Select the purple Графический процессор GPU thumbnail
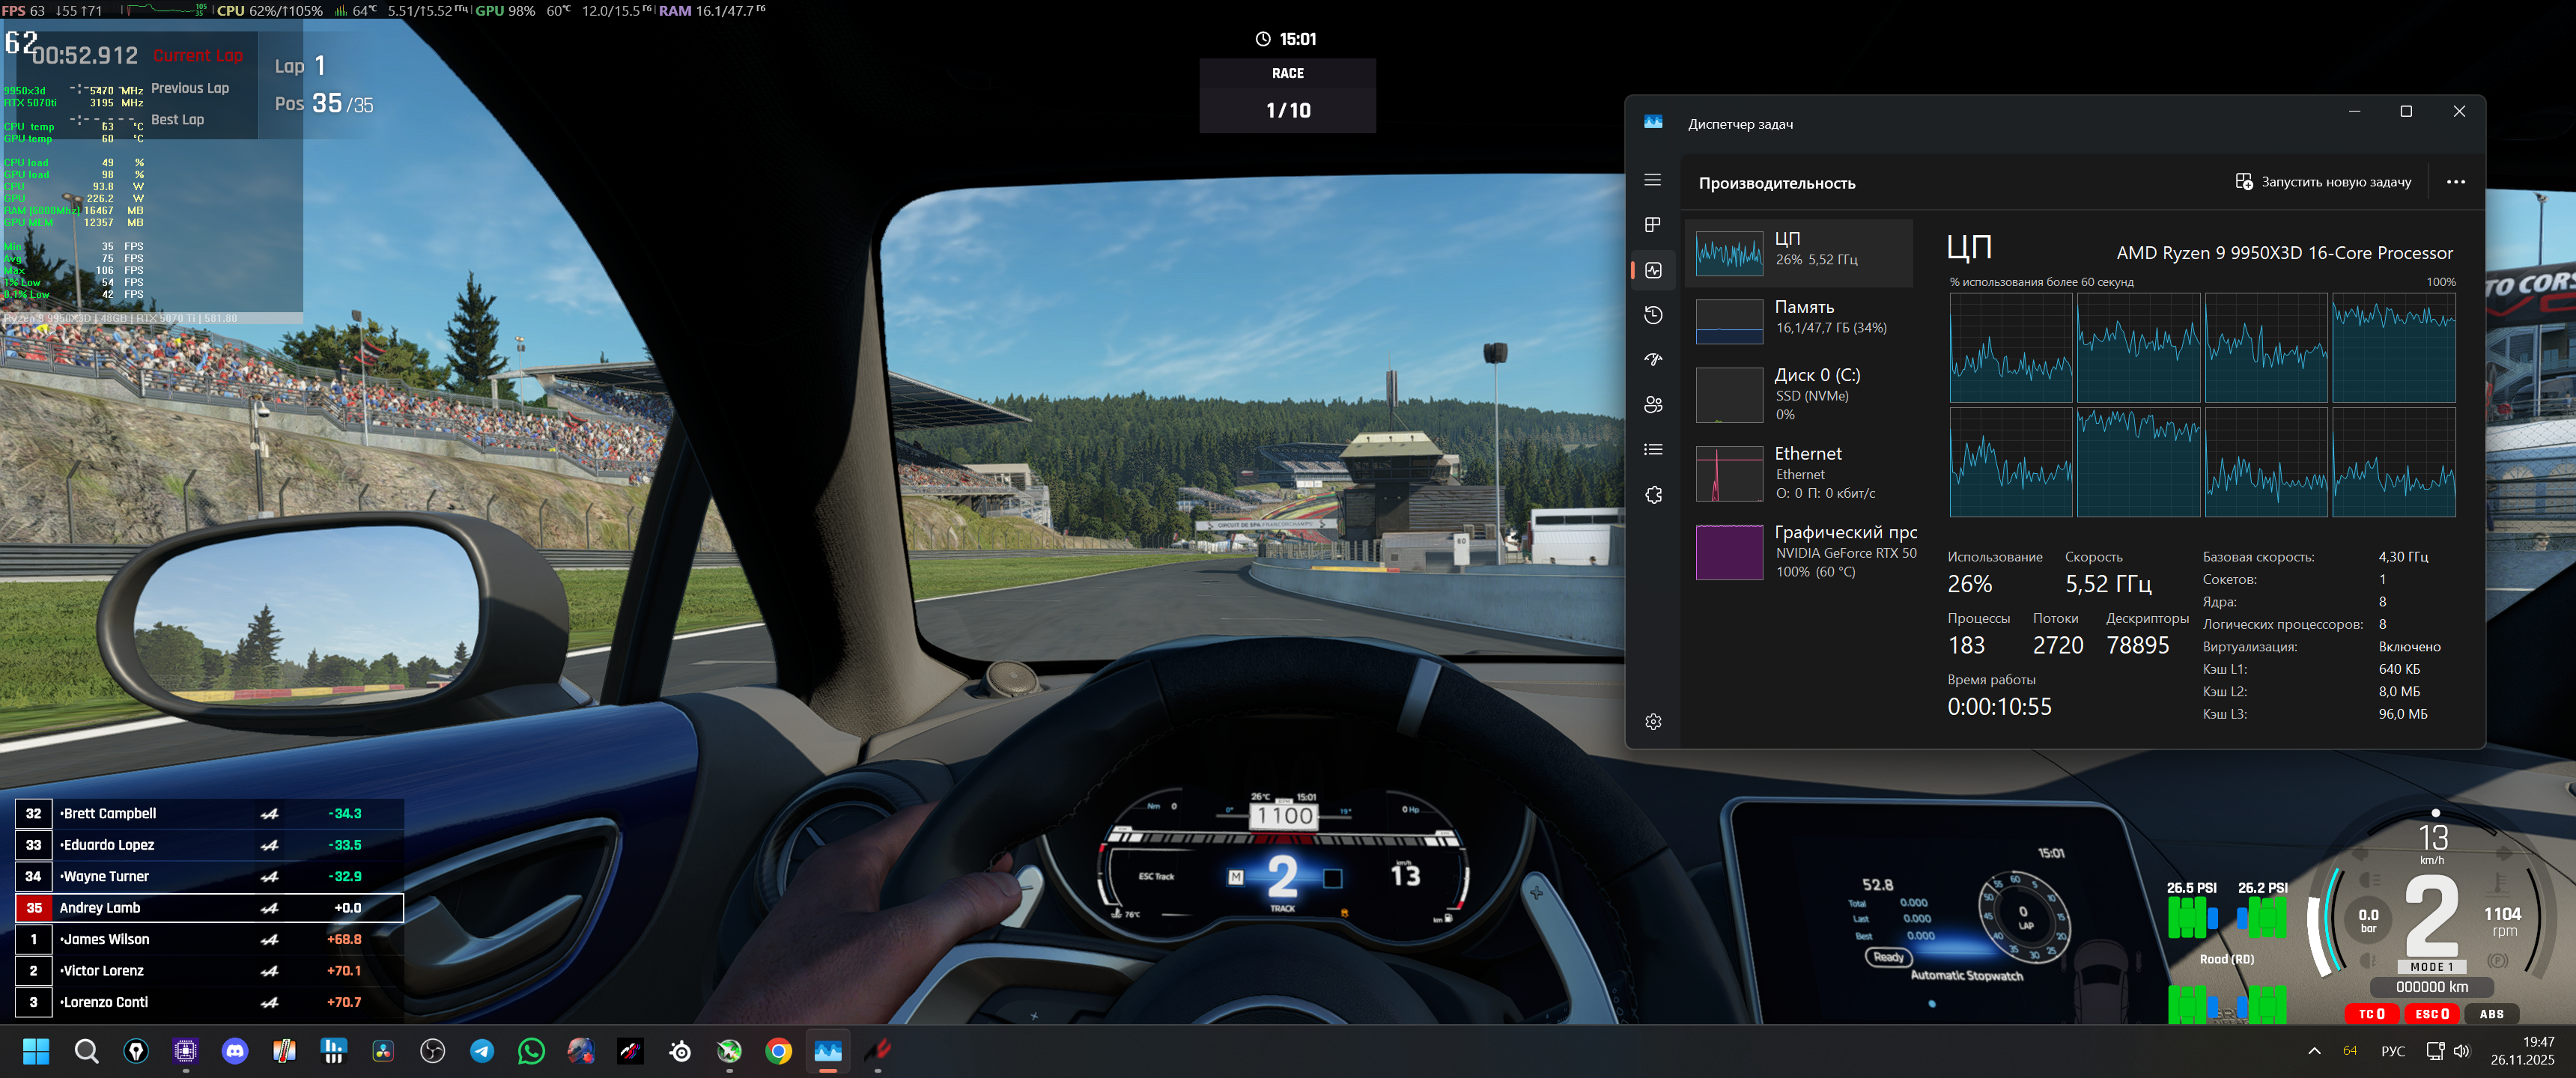Viewport: 2576px width, 1078px height. (x=1728, y=552)
